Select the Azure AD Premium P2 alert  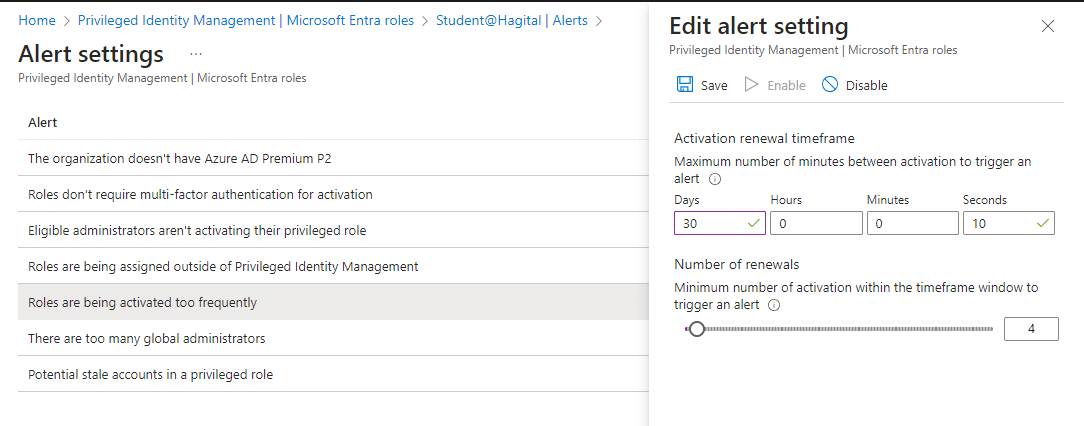tap(192, 158)
